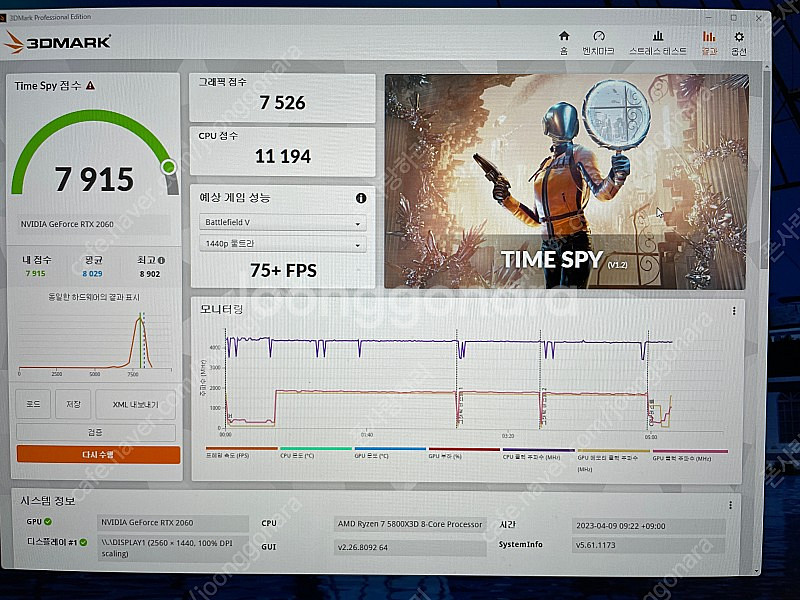Click the CPU 점수 value 11 194
Image resolution: width=800 pixels, height=600 pixels.
tap(283, 156)
